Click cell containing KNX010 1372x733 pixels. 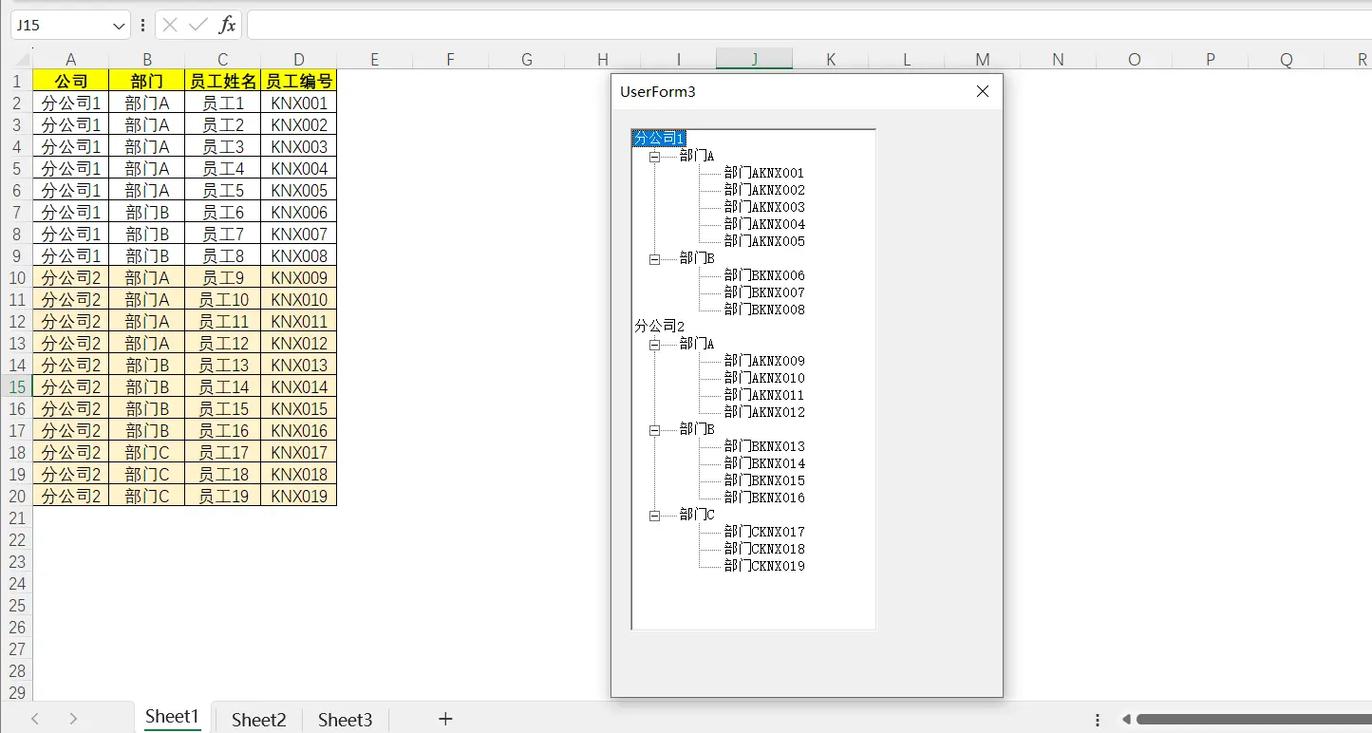point(299,300)
